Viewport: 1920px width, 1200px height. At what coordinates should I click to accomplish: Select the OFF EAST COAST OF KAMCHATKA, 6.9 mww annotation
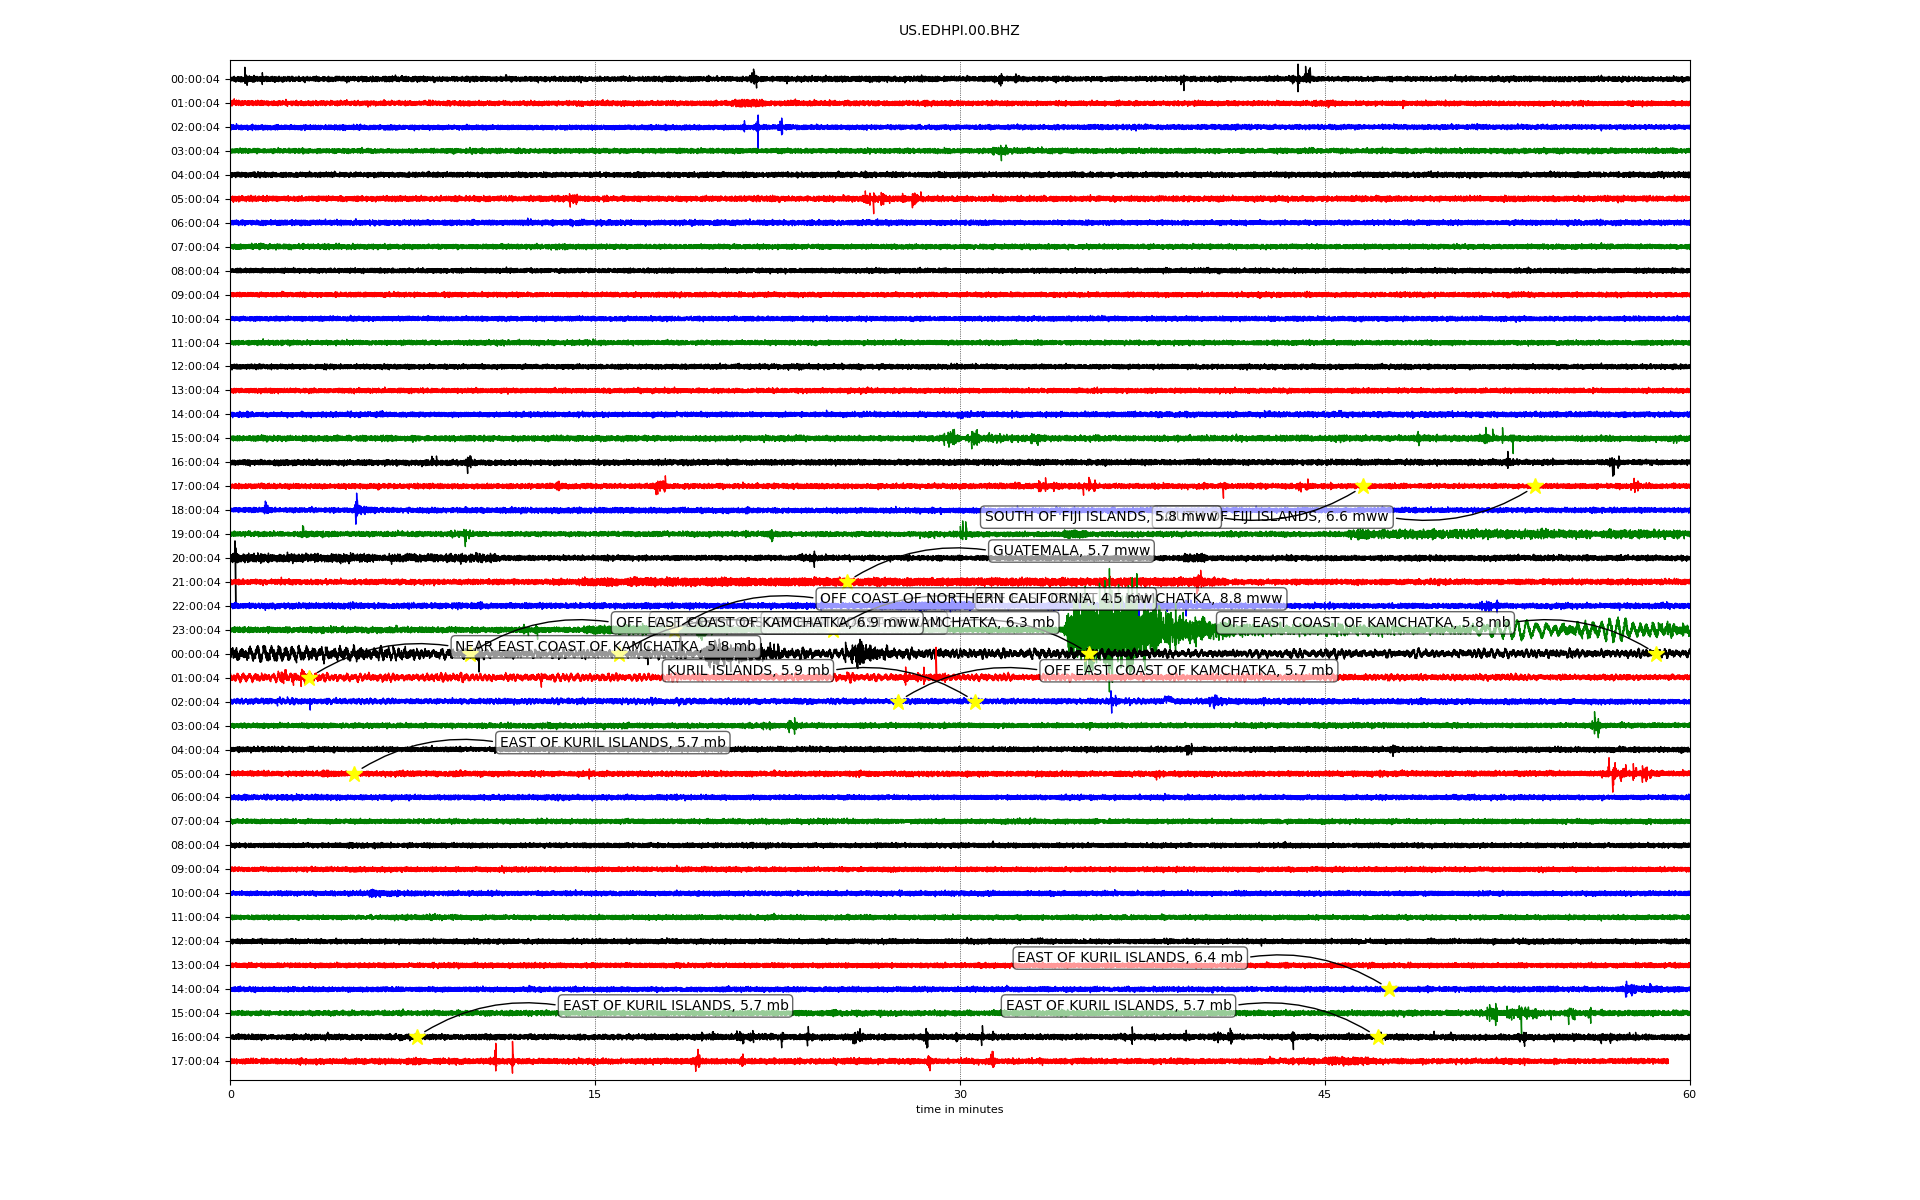[767, 623]
